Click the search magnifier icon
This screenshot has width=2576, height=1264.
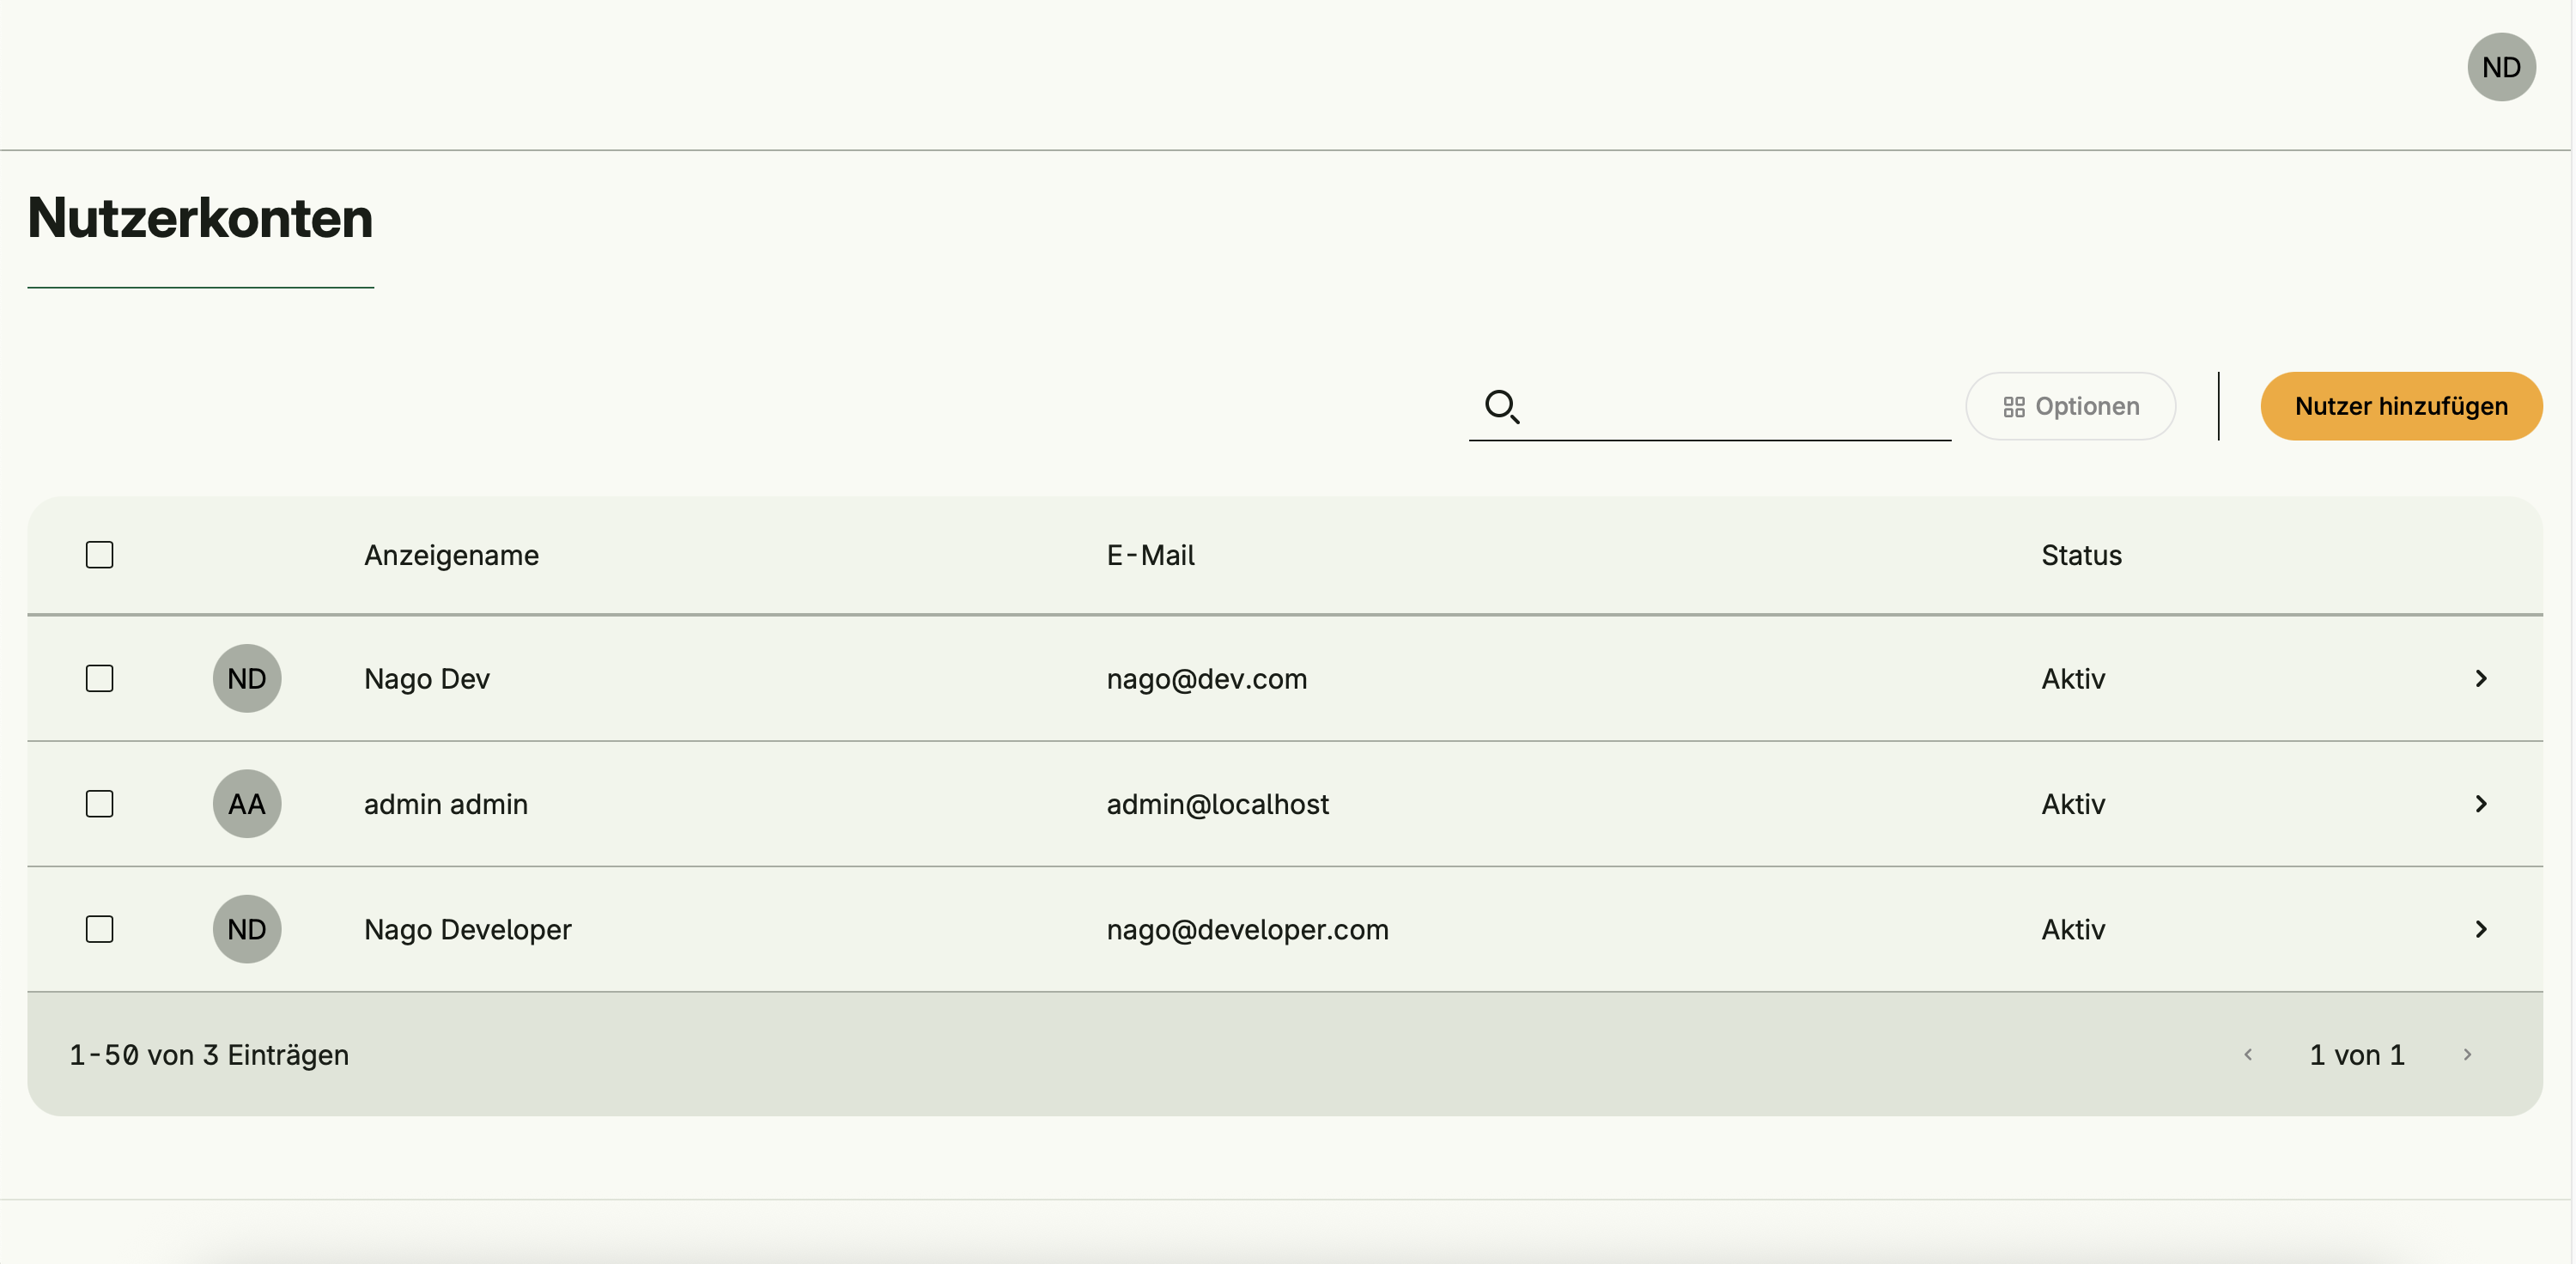point(1501,406)
